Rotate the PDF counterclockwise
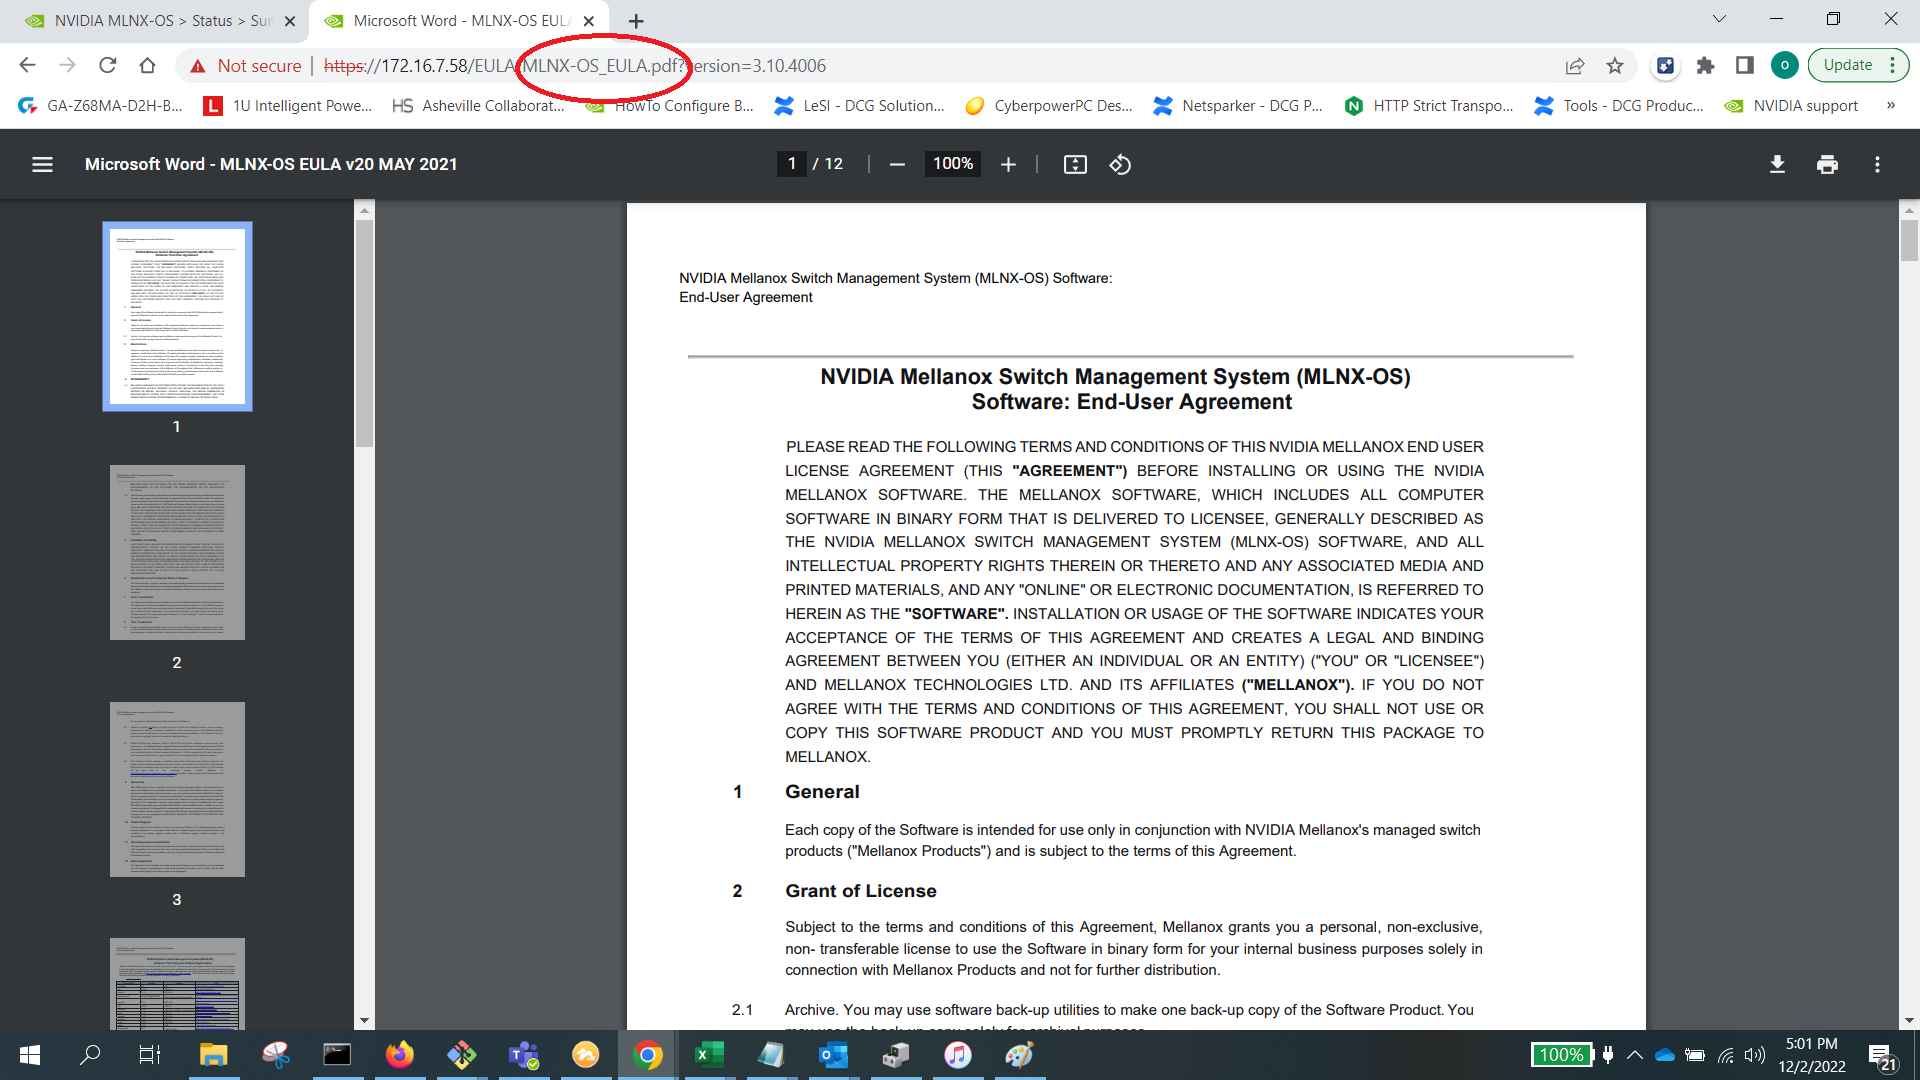This screenshot has width=1920, height=1080. click(1120, 164)
